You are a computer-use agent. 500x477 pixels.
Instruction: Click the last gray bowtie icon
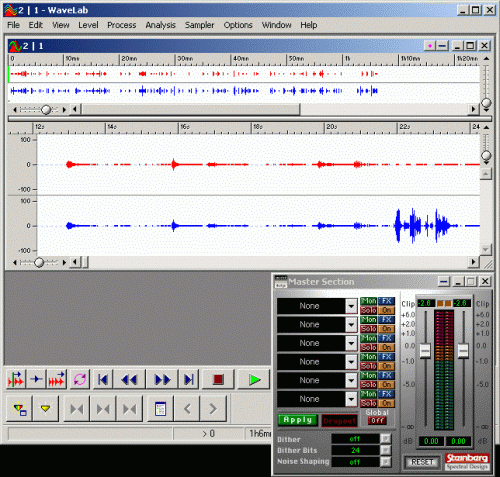coord(129,409)
